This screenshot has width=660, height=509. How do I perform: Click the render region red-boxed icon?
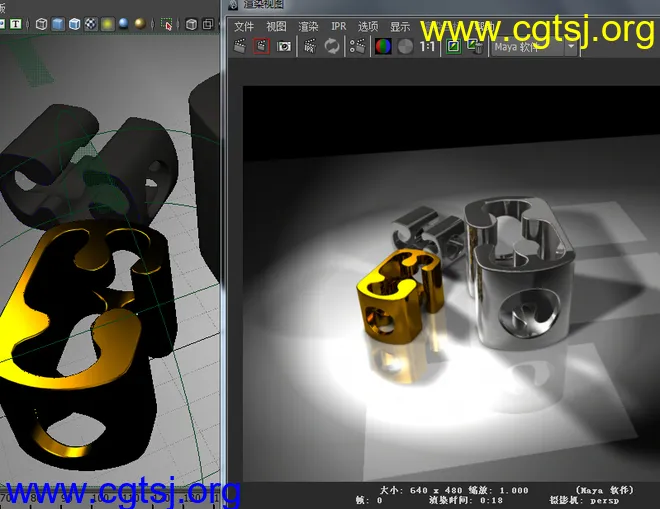coord(261,46)
